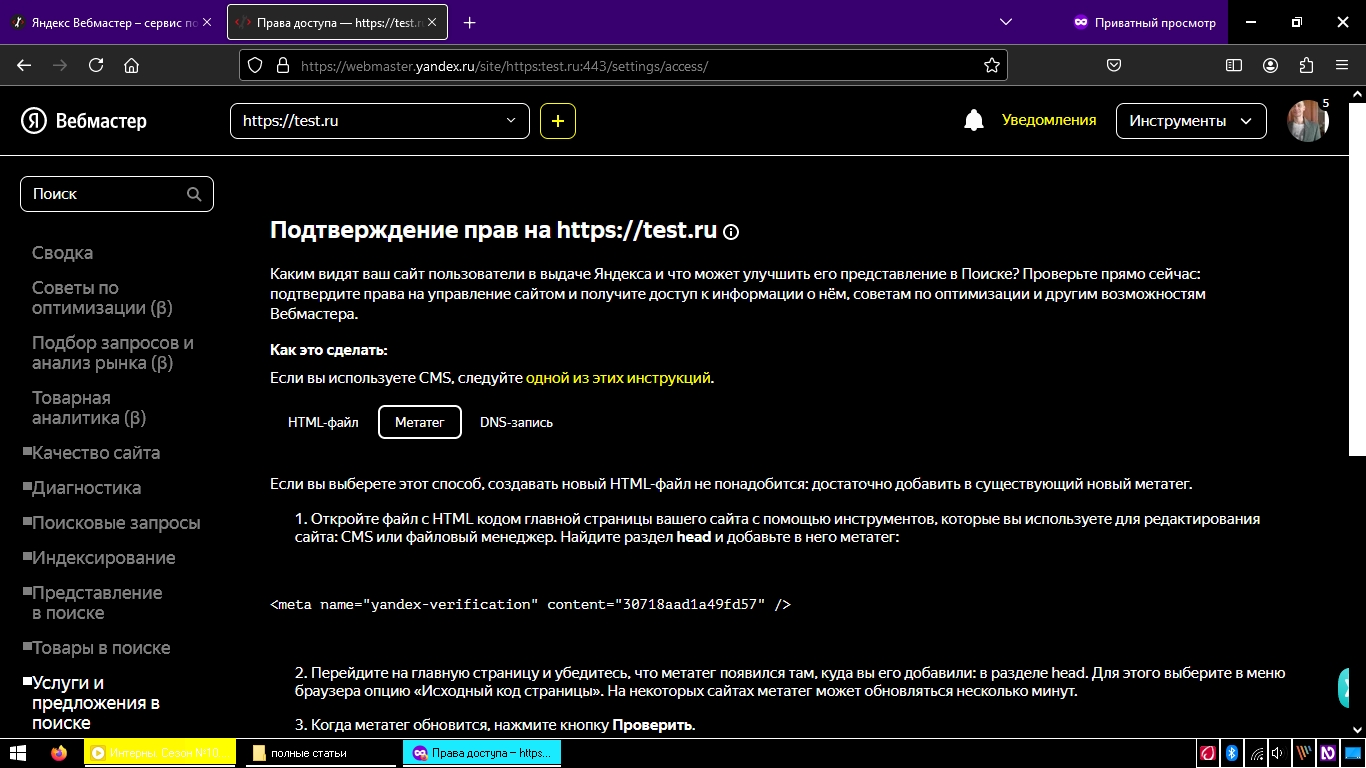
Task: Open the Firefox icon in taskbar
Action: [x=59, y=753]
